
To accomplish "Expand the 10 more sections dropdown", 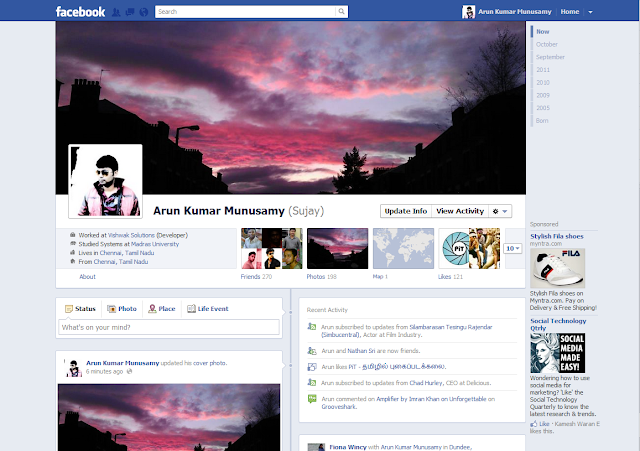I will 513,248.
